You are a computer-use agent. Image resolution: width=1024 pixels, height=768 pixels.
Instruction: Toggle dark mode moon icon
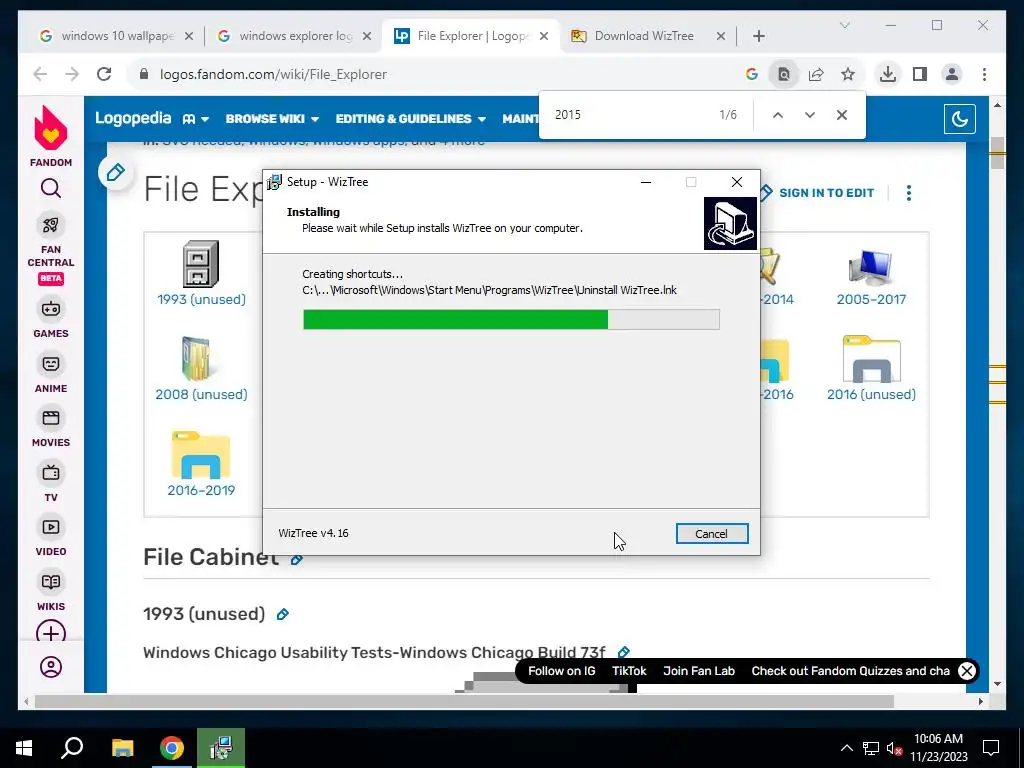click(x=959, y=119)
